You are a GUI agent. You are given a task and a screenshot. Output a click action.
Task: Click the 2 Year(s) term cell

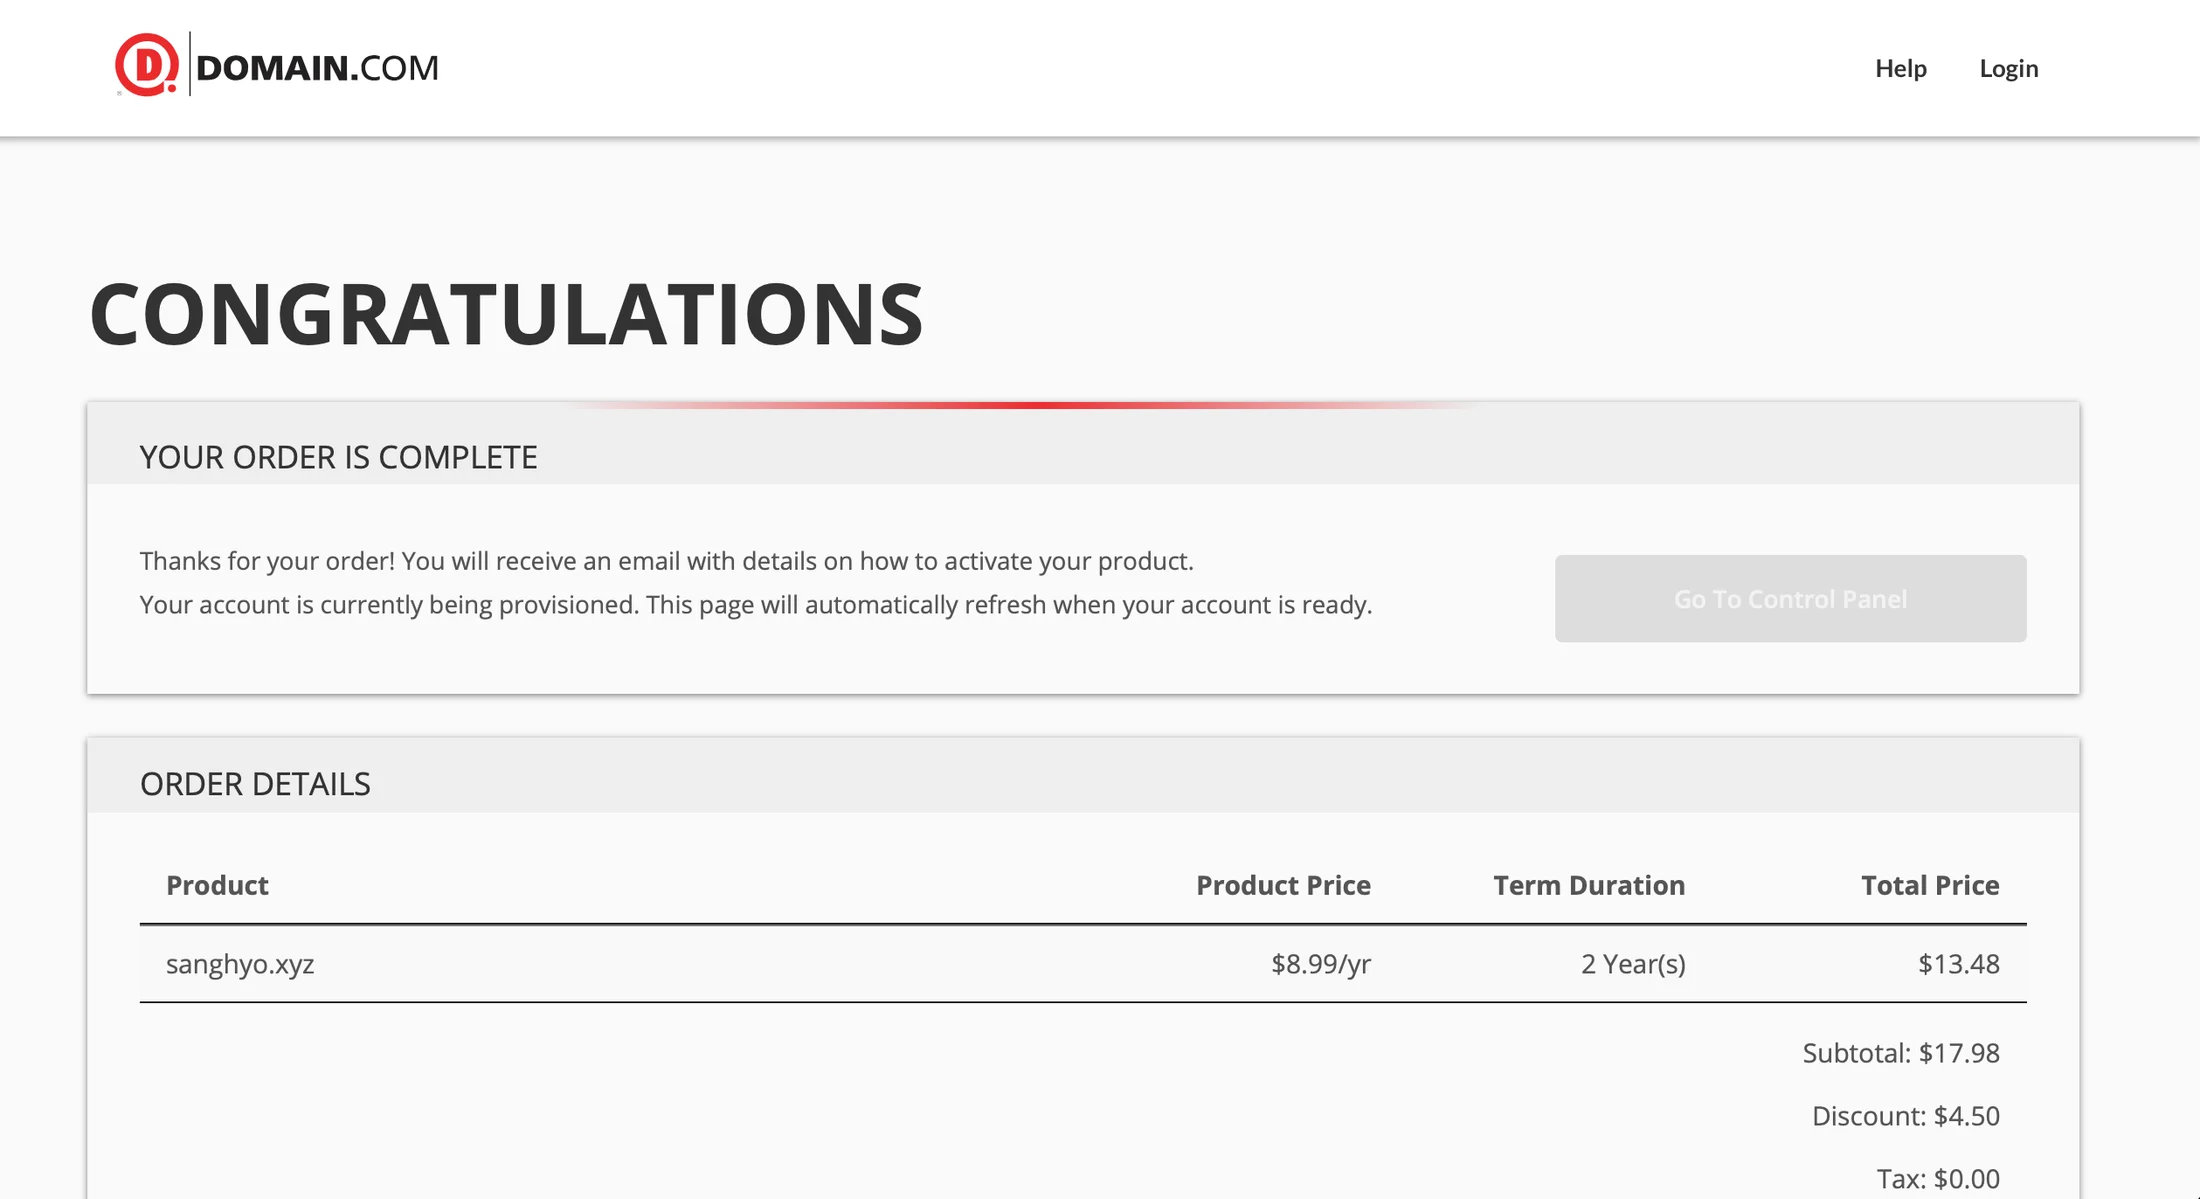click(x=1633, y=964)
